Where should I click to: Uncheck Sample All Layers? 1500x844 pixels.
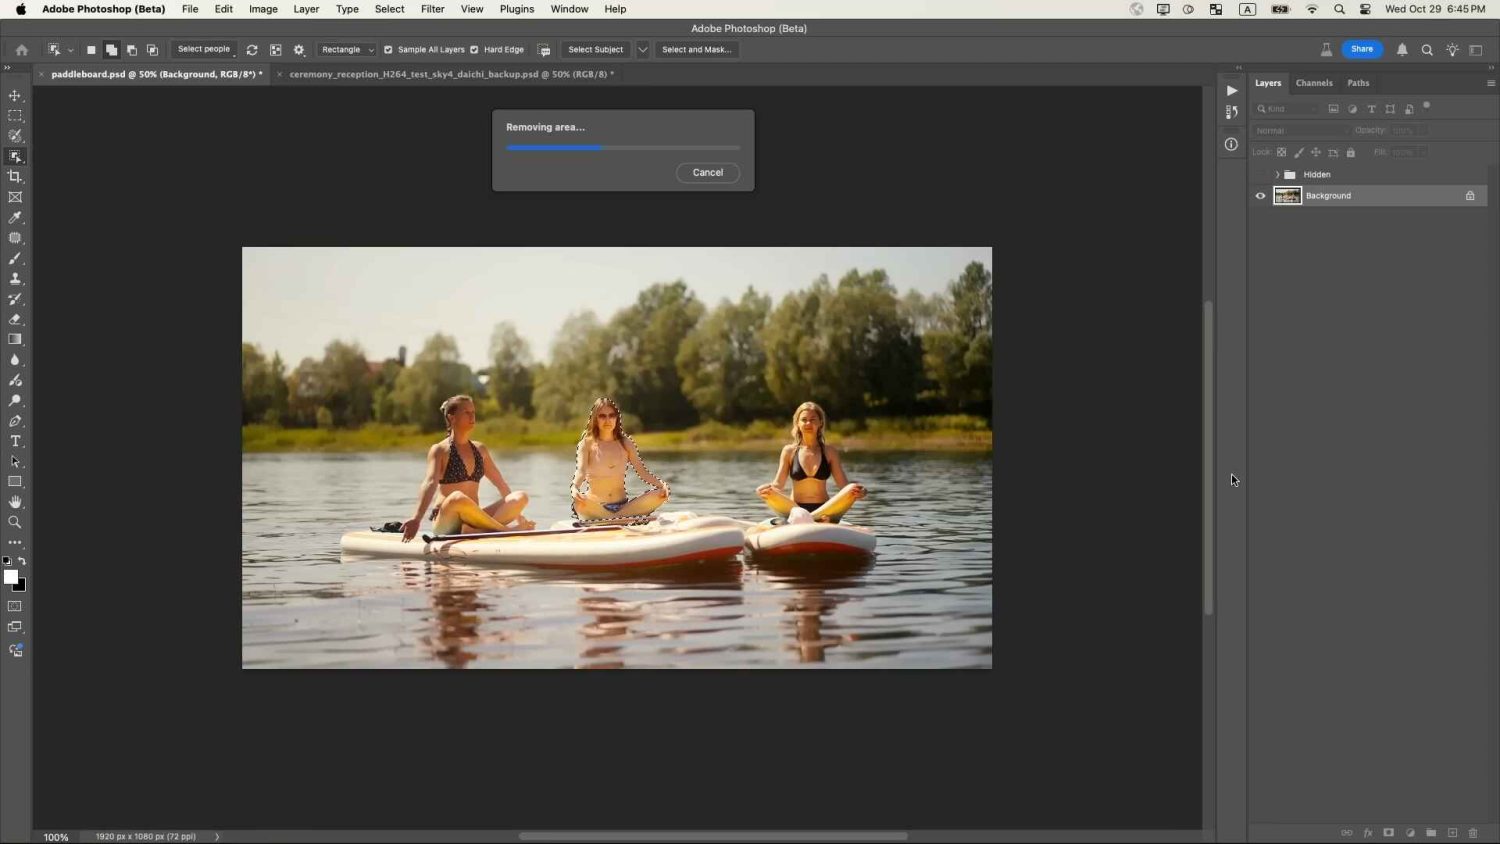388,50
